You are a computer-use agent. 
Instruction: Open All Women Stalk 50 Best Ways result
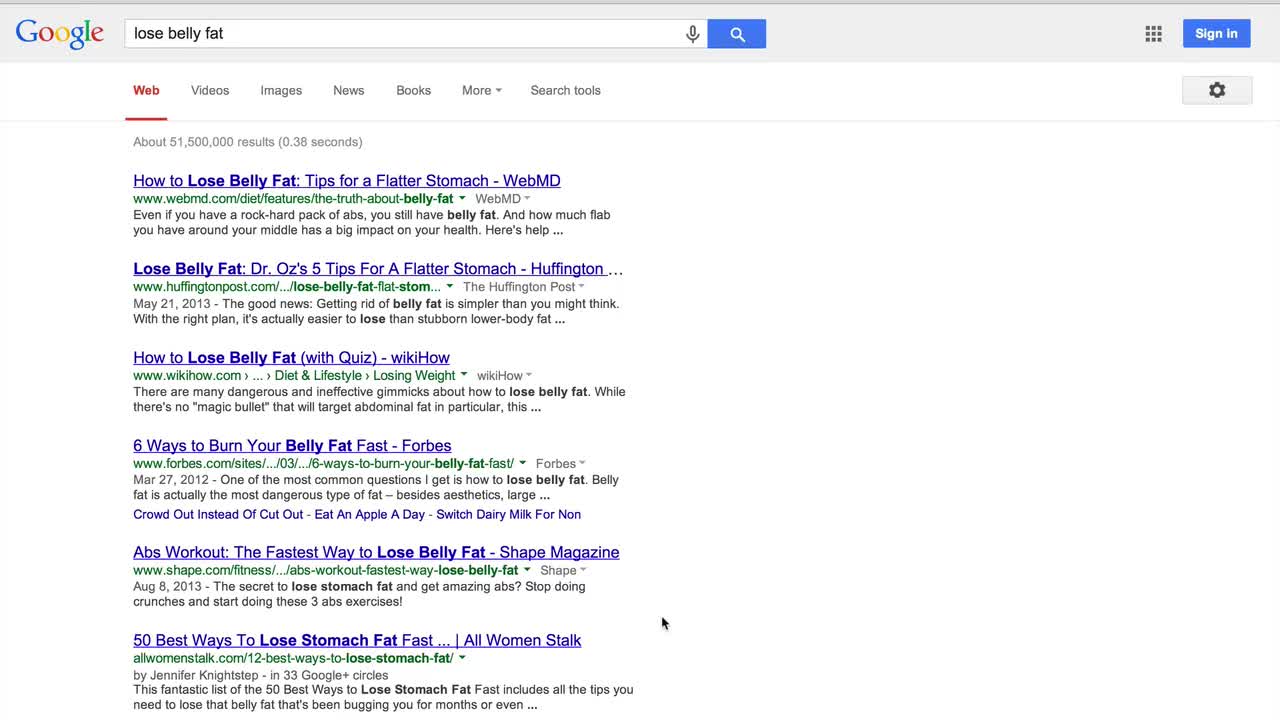pos(357,640)
